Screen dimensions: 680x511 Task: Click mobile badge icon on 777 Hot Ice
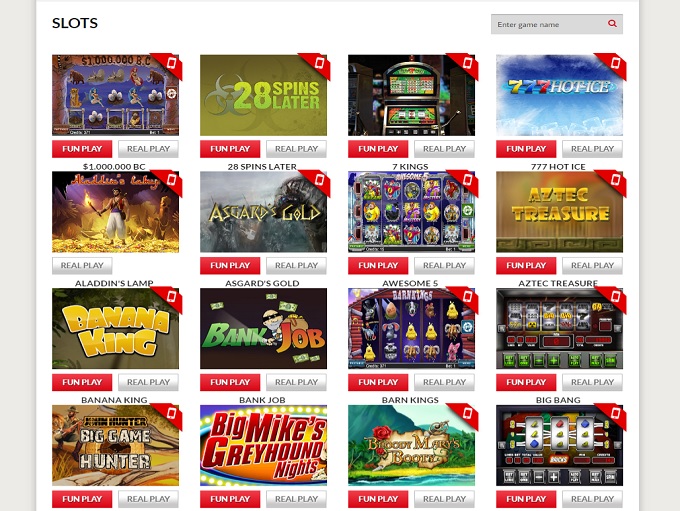615,63
